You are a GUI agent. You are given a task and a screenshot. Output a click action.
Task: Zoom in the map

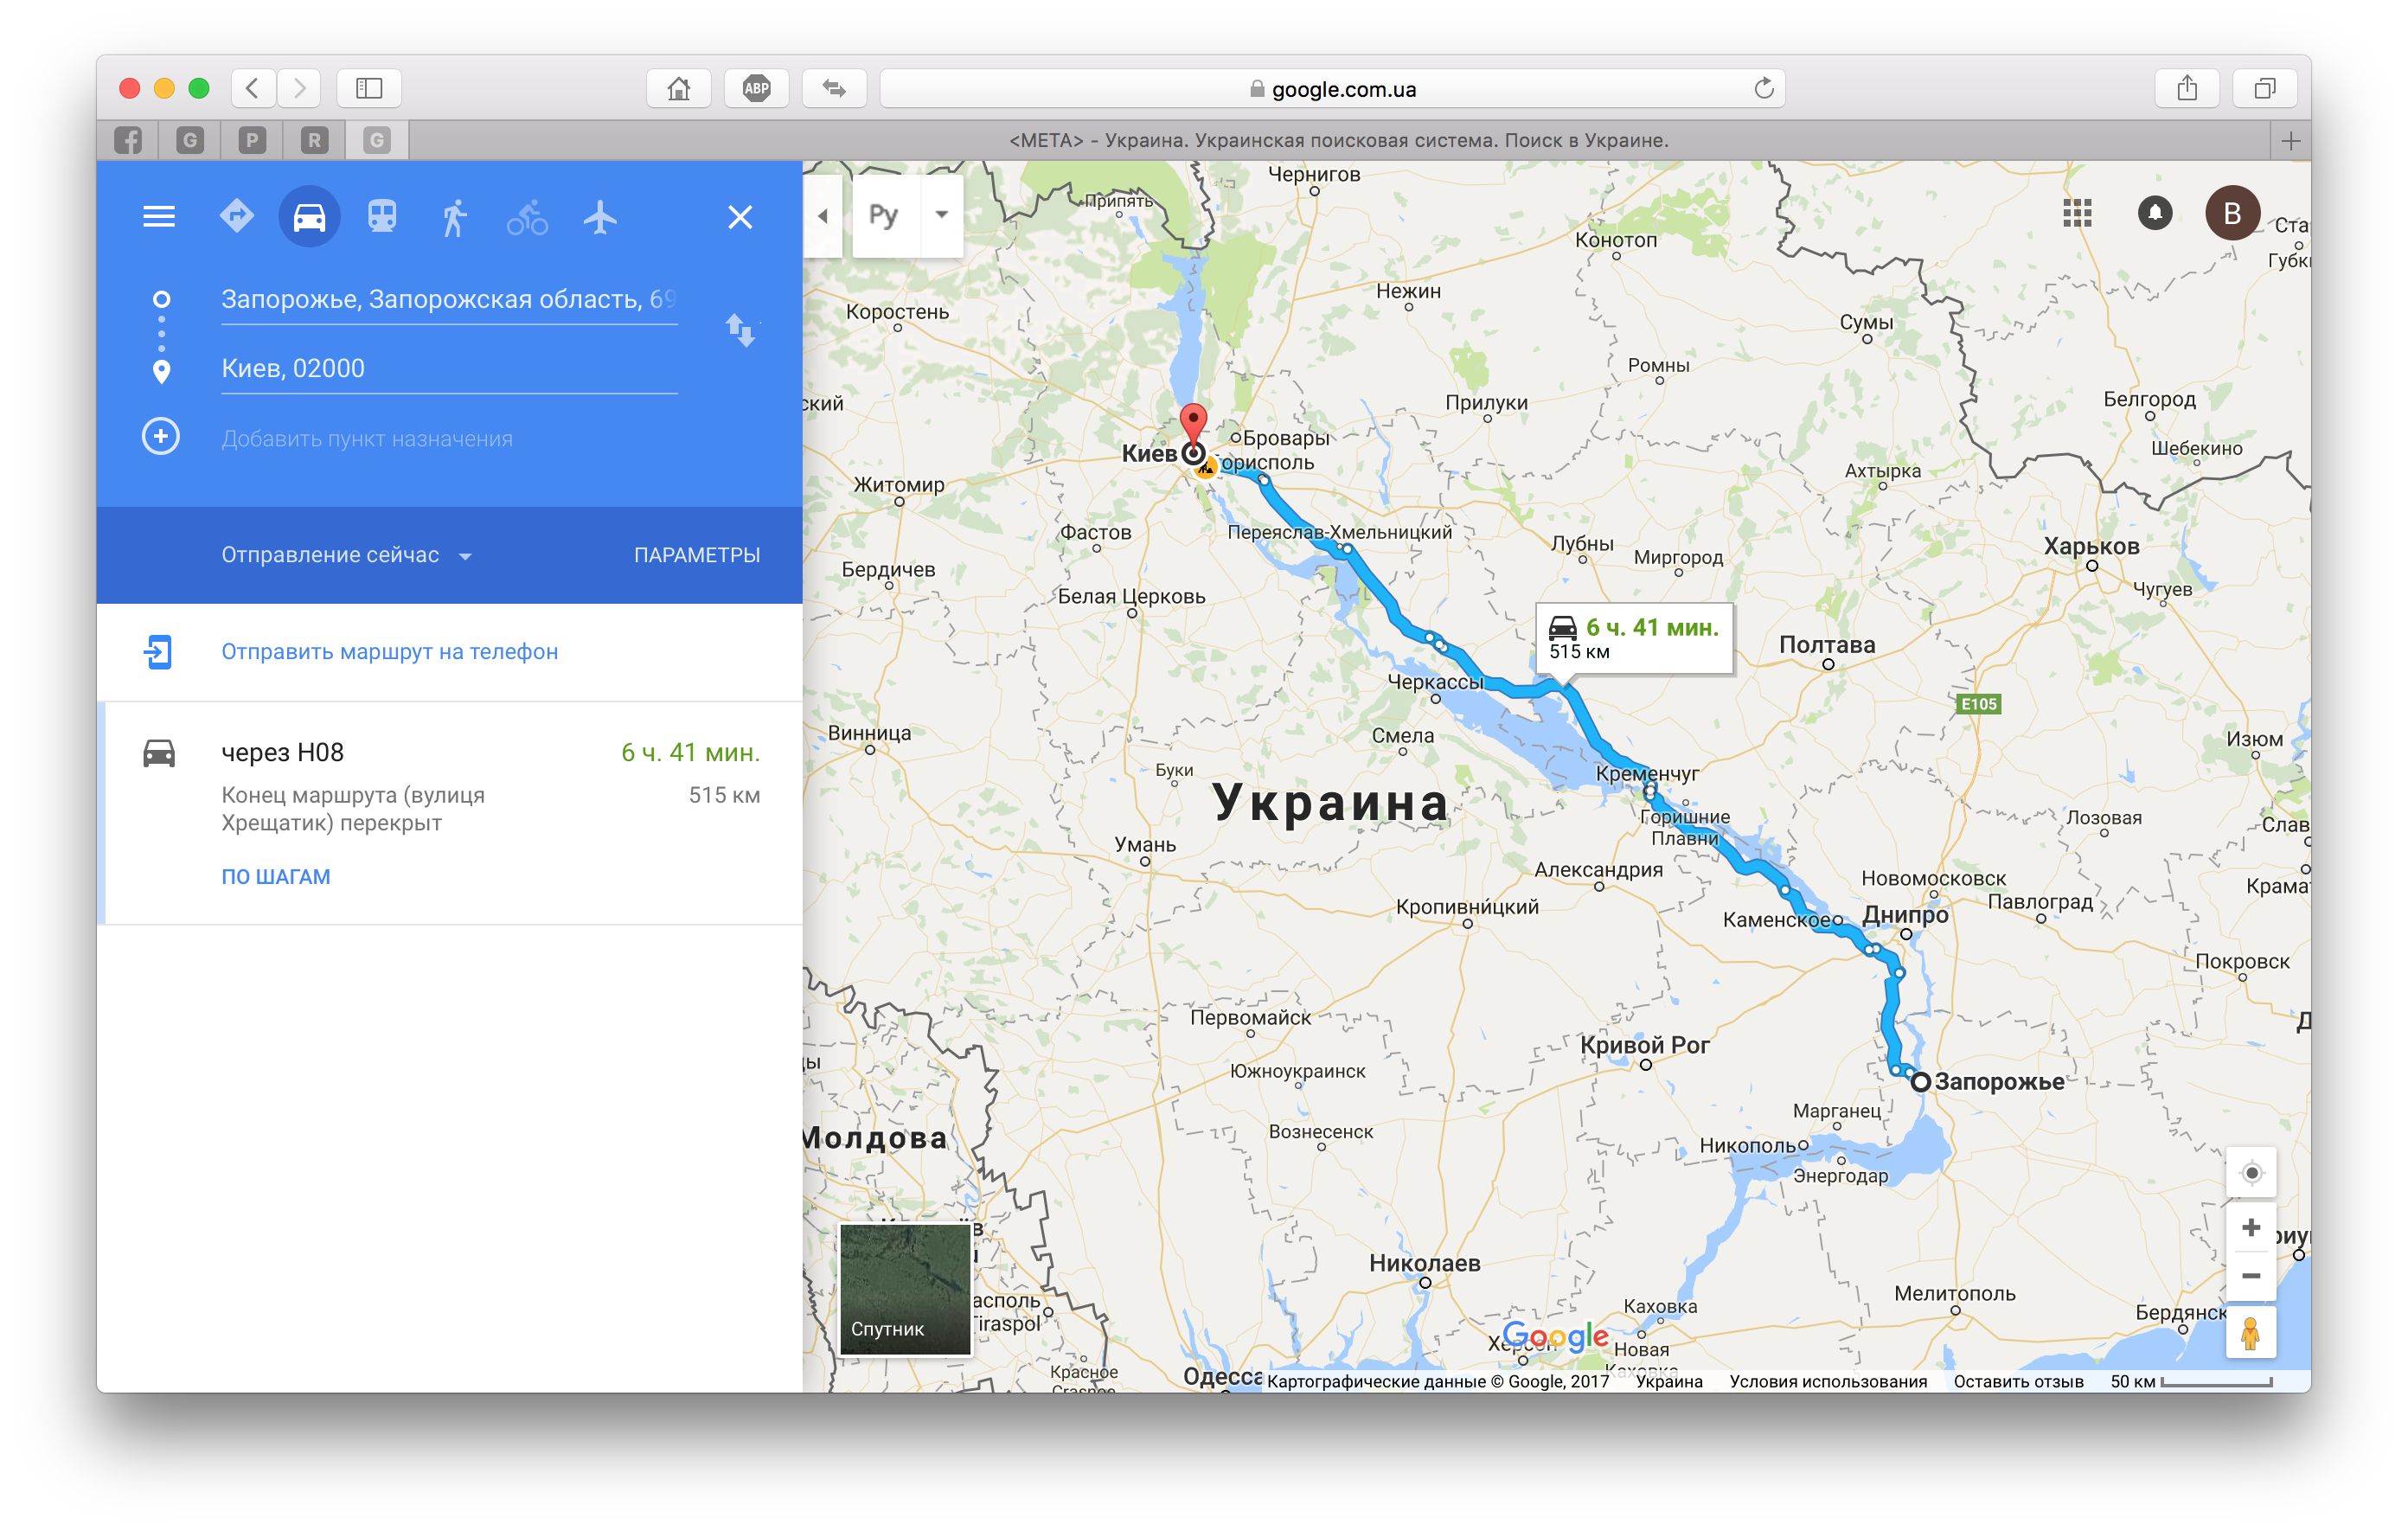pos(2251,1228)
